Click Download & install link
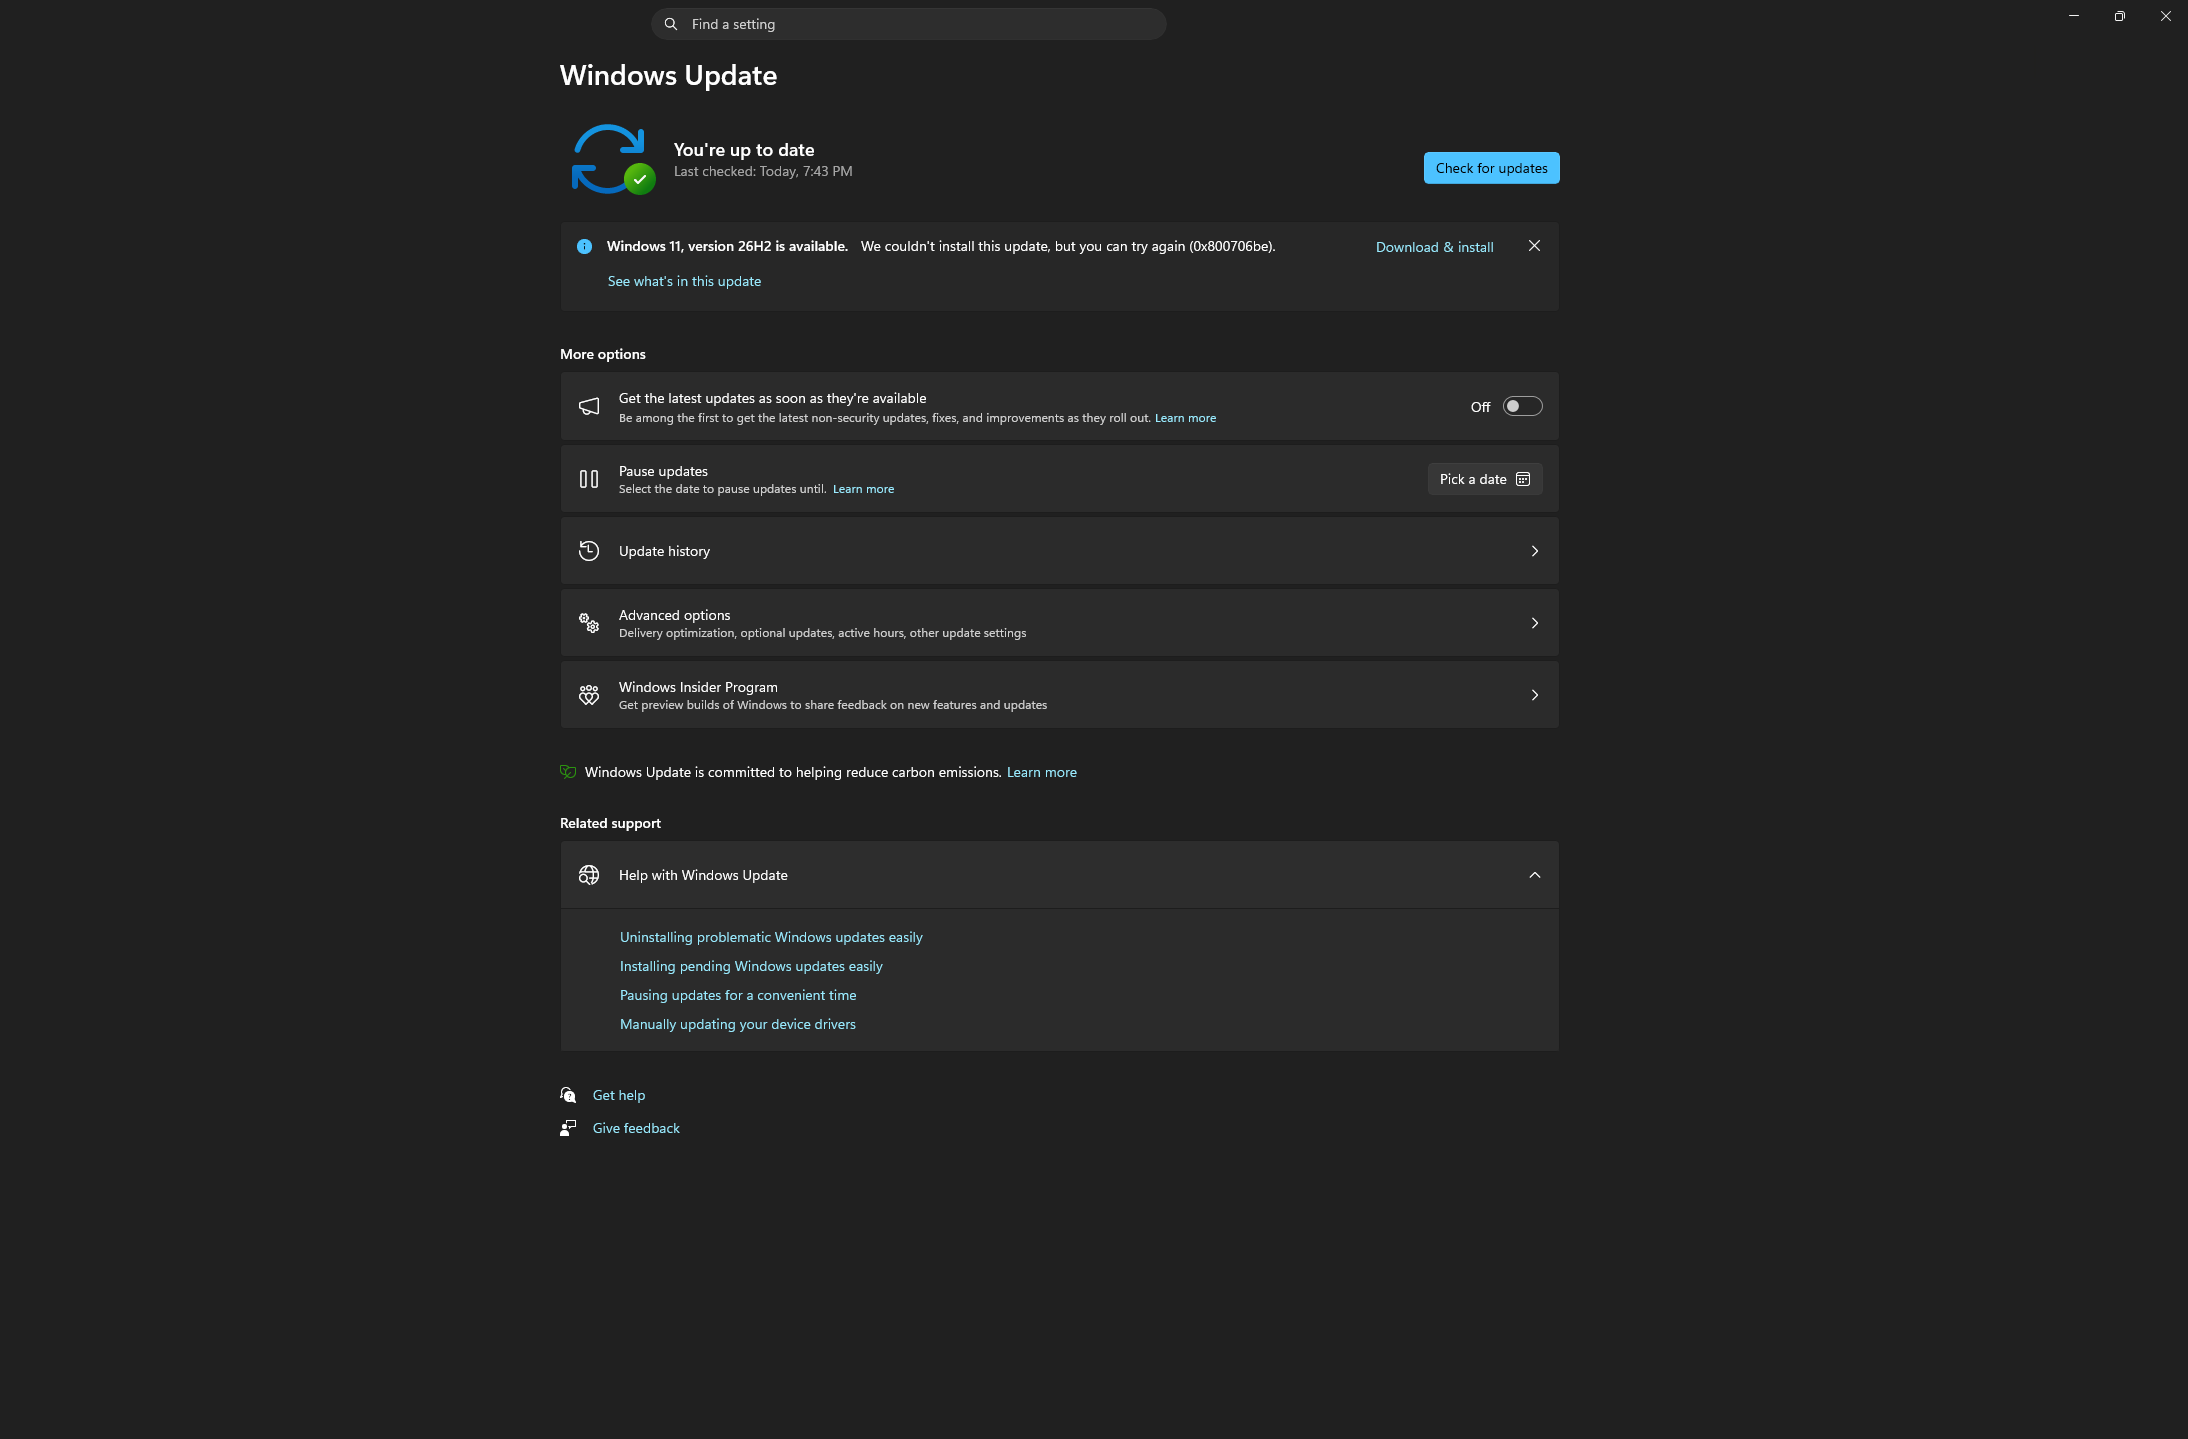Screen dimensions: 2188x1439 pyautogui.click(x=1434, y=247)
